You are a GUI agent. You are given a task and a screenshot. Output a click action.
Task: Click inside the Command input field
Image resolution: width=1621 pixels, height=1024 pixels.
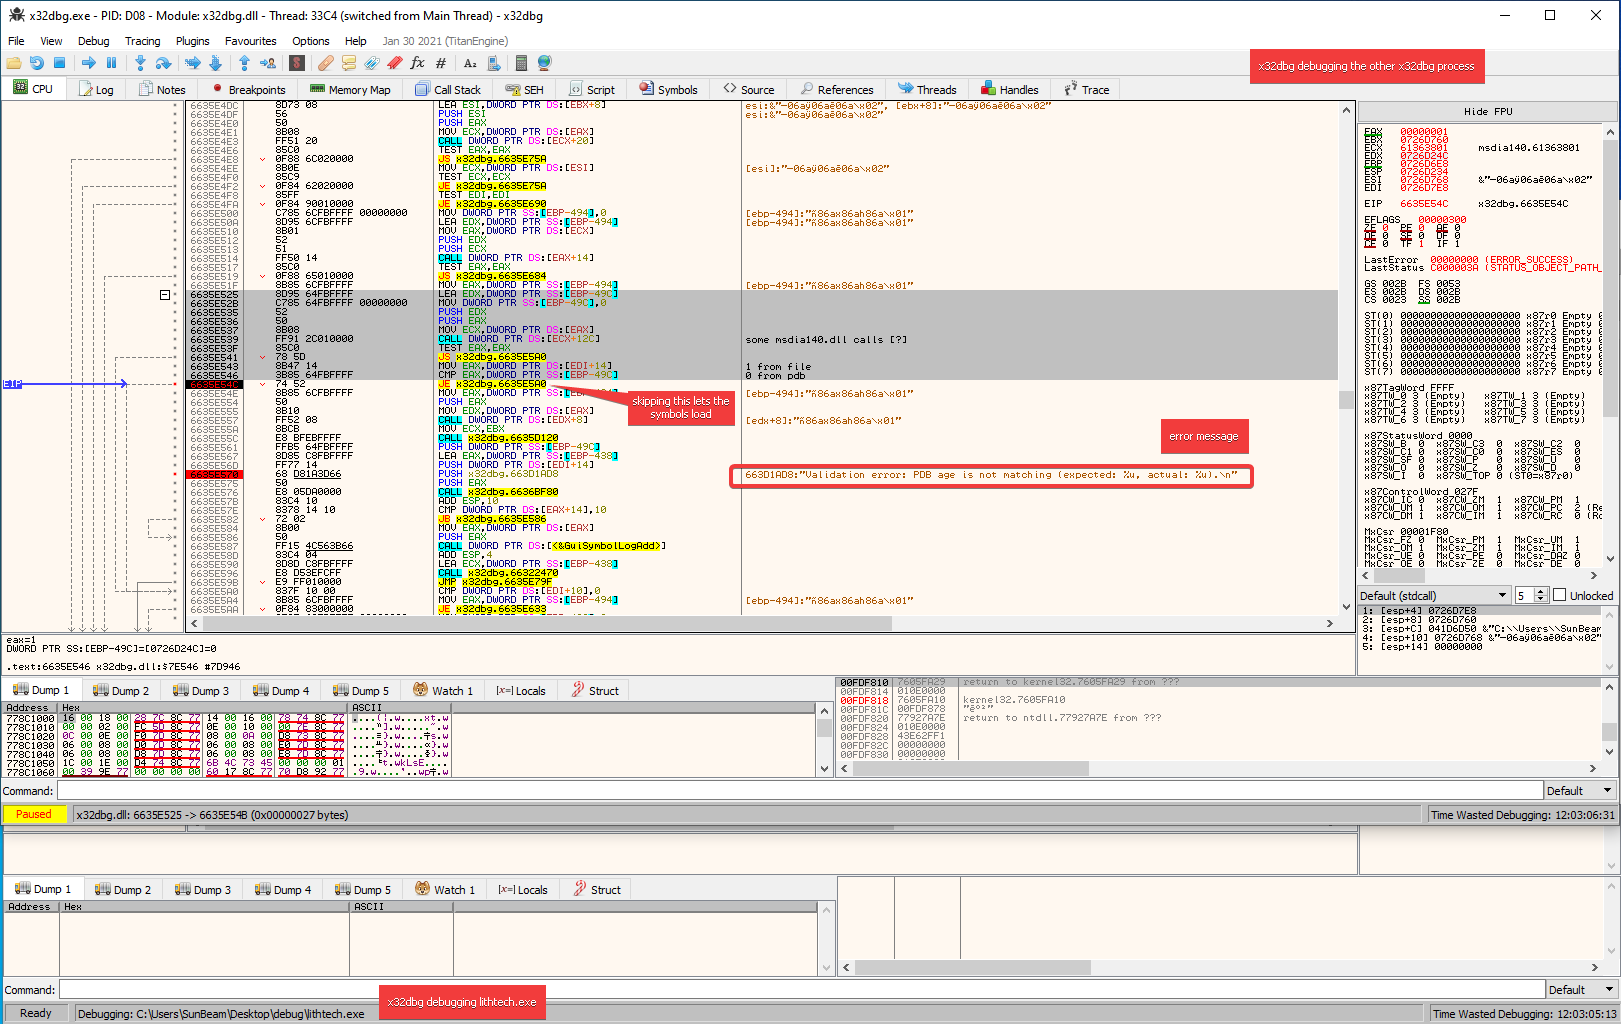(400, 789)
